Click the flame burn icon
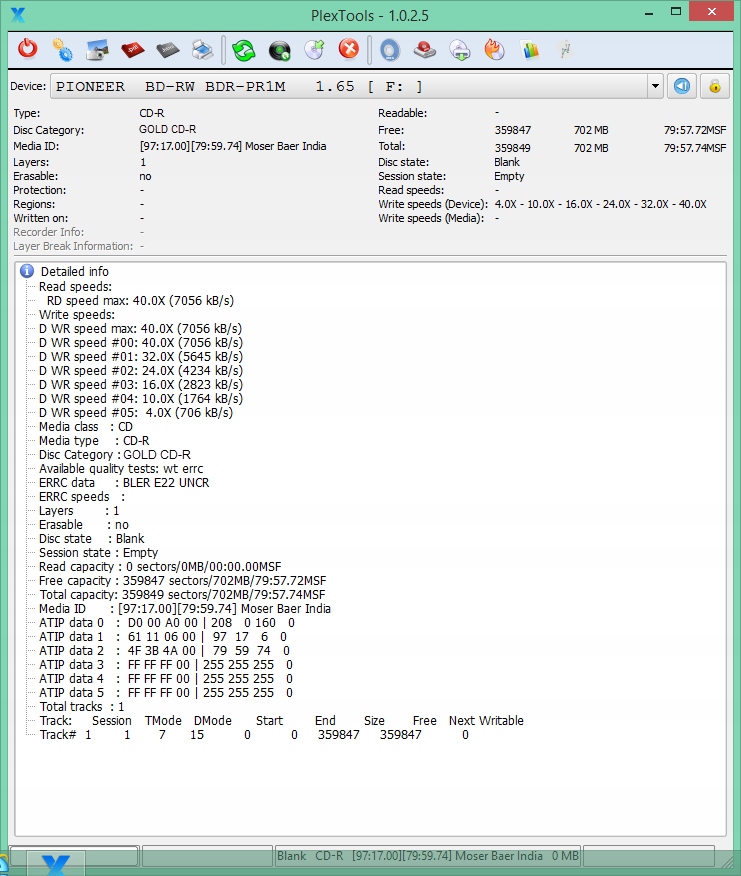This screenshot has height=876, width=741. click(x=494, y=49)
